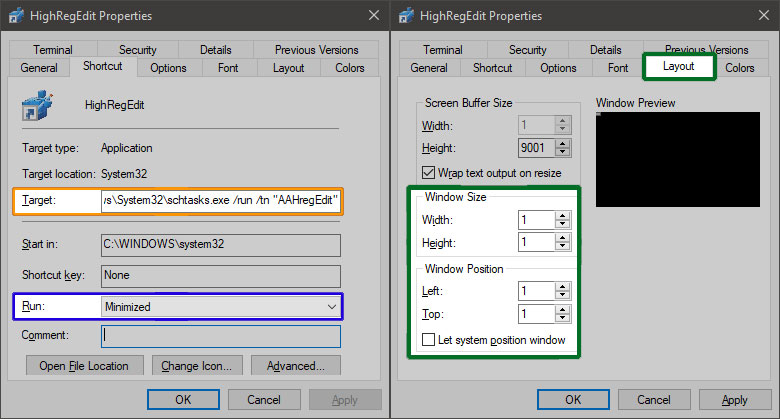Image resolution: width=780 pixels, height=419 pixels.
Task: Click Advanced button
Action: coord(296,366)
